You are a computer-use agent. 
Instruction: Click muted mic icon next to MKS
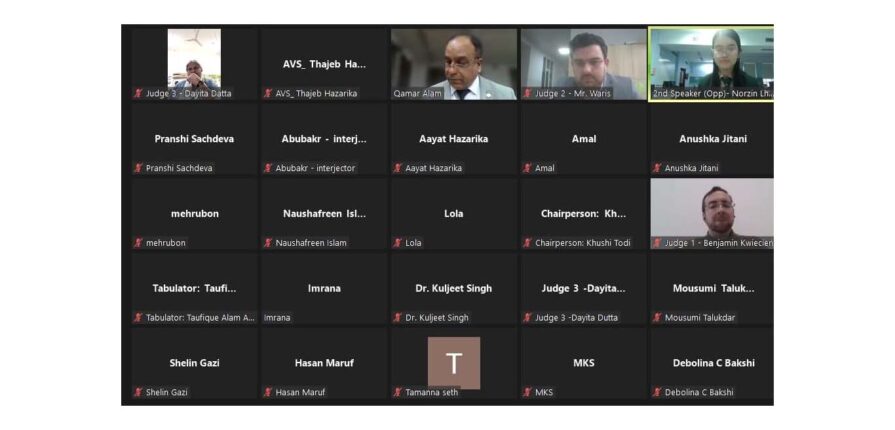[x=527, y=392]
